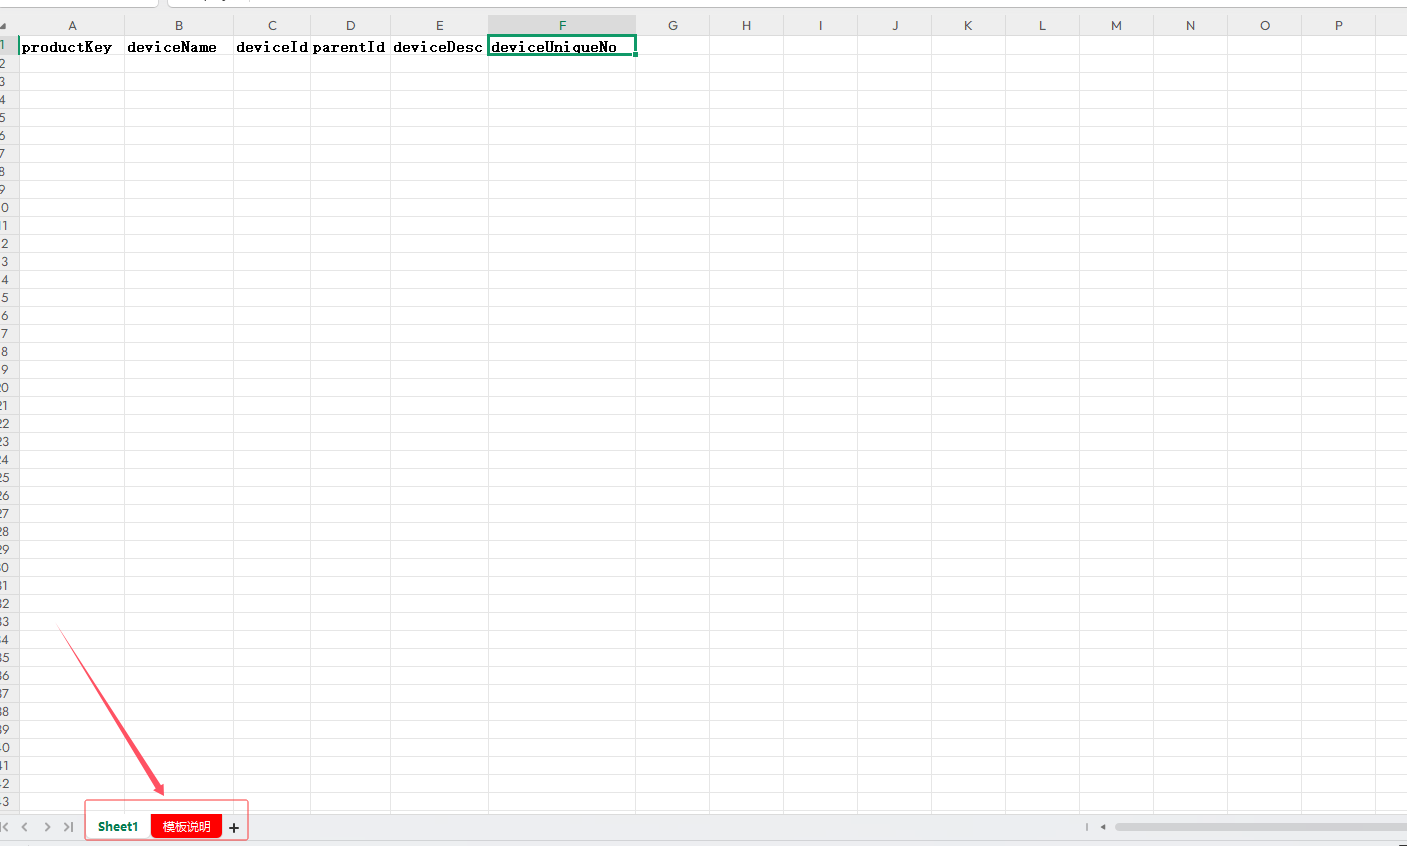
Task: Switch to the Sheet1 tab
Action: coord(118,826)
